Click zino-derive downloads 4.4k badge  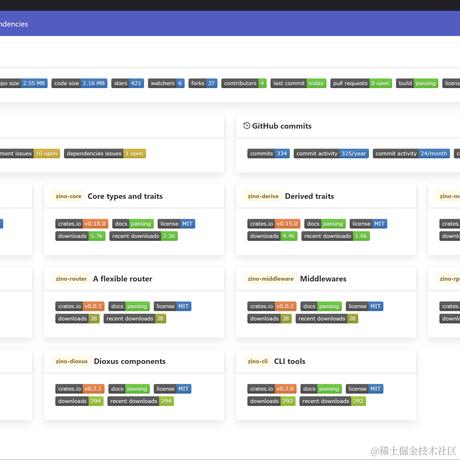pyautogui.click(x=272, y=236)
